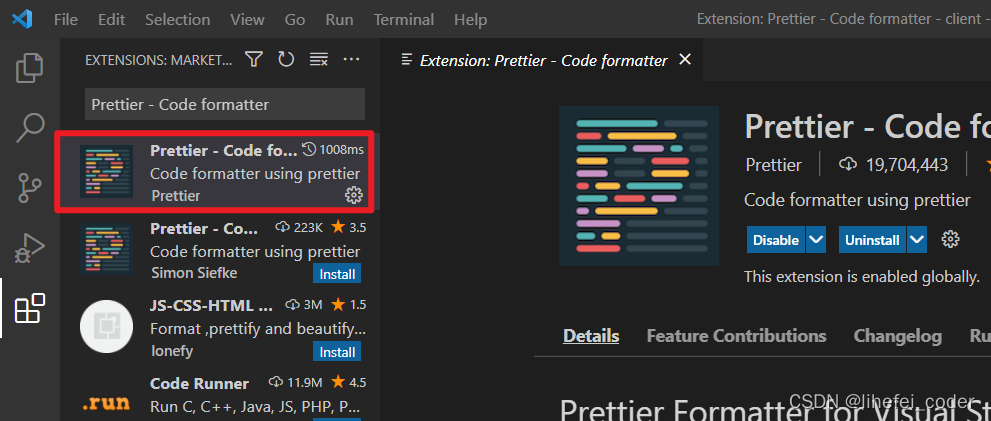Clear extensions search results
The width and height of the screenshot is (991, 421).
click(319, 59)
